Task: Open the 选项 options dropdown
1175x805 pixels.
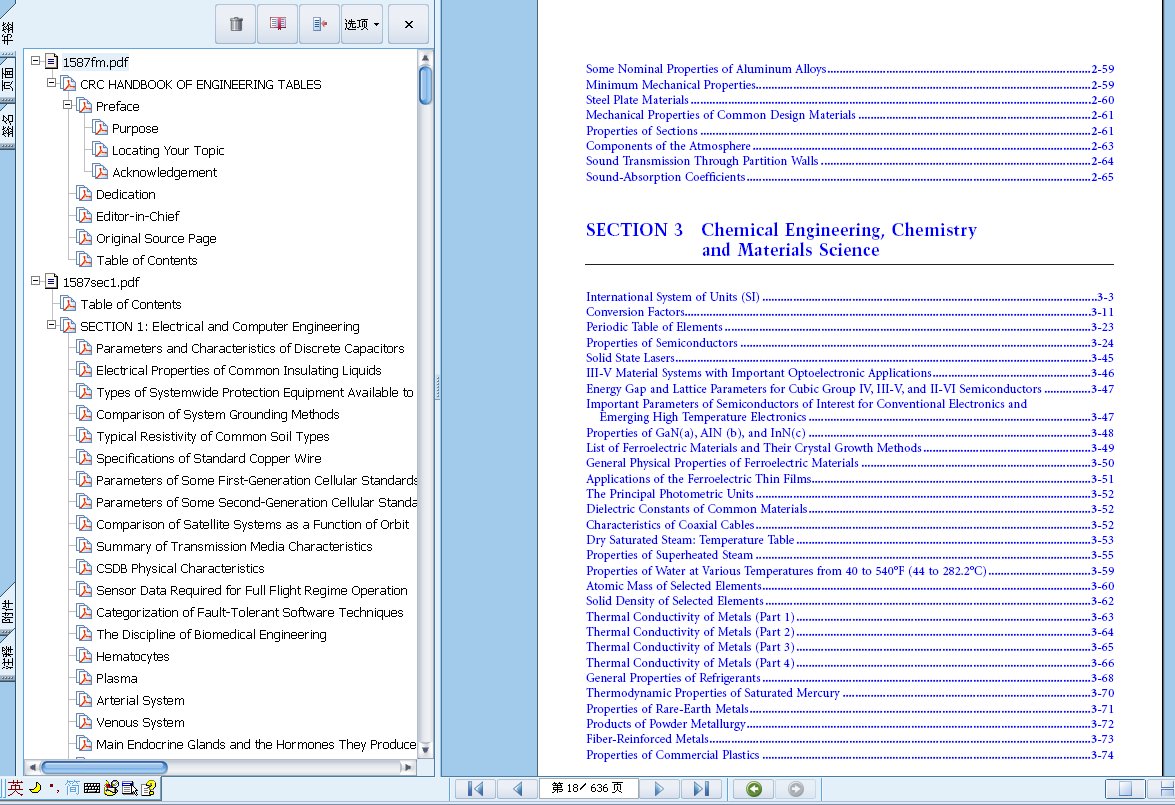Action: 362,24
